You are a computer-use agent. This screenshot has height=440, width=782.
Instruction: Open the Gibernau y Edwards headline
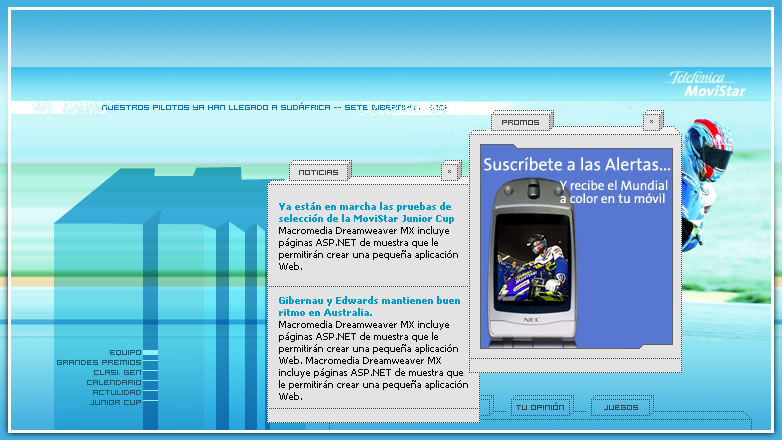[369, 306]
